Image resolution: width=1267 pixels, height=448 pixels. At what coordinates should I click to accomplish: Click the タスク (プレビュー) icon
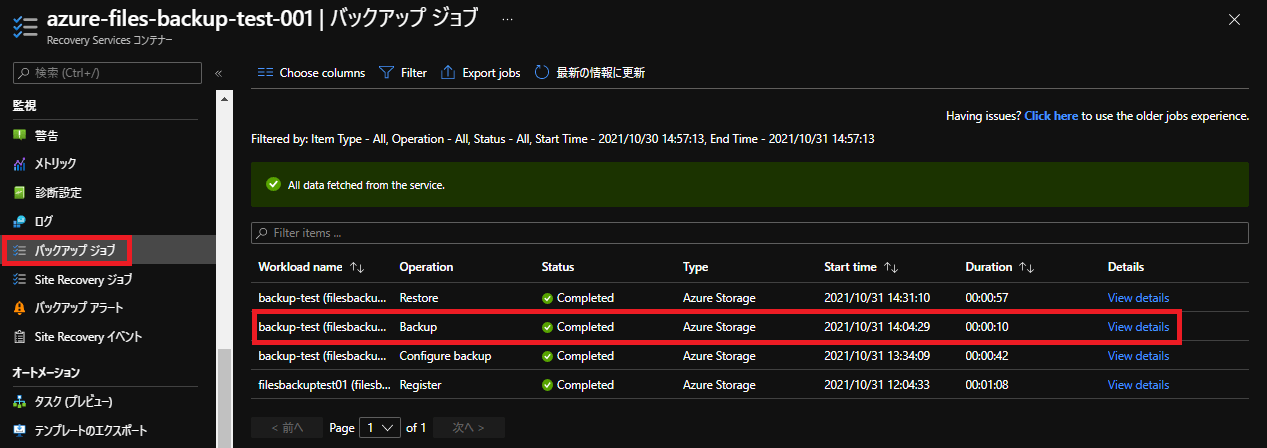point(19,402)
